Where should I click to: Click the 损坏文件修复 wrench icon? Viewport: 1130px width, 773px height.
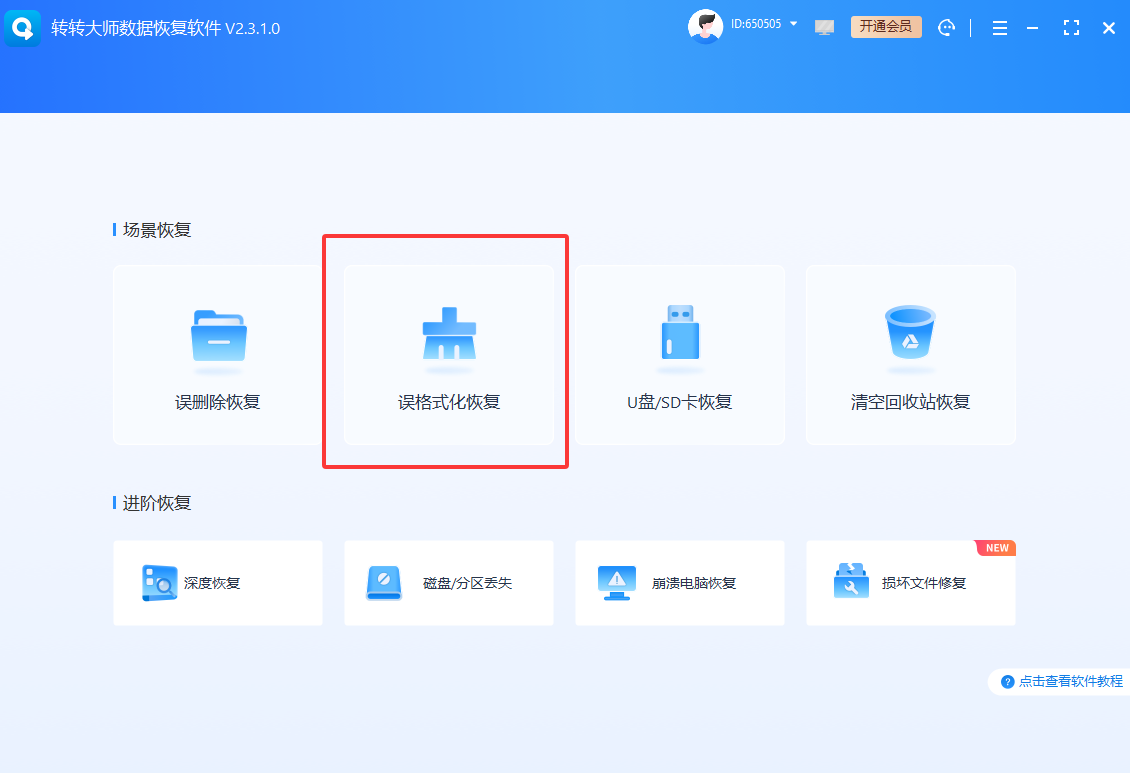tap(851, 581)
